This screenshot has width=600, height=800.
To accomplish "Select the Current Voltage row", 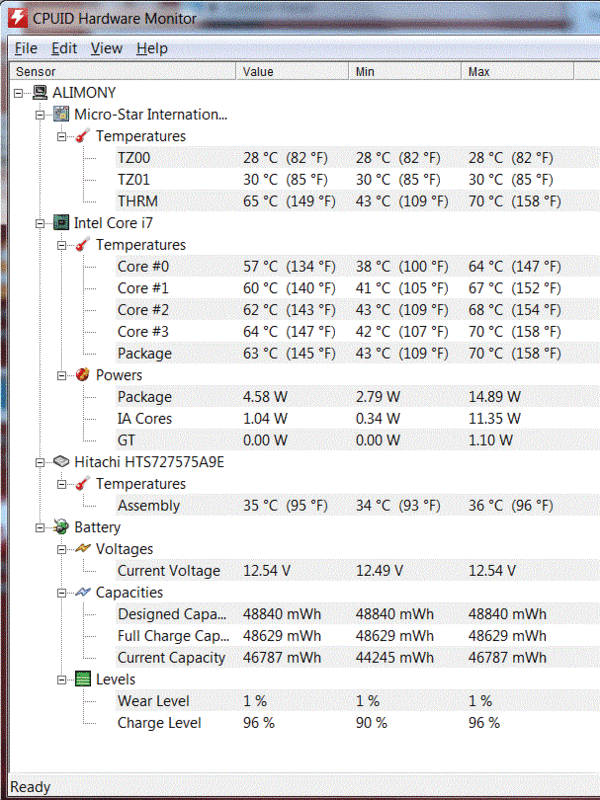I will coord(358,570).
